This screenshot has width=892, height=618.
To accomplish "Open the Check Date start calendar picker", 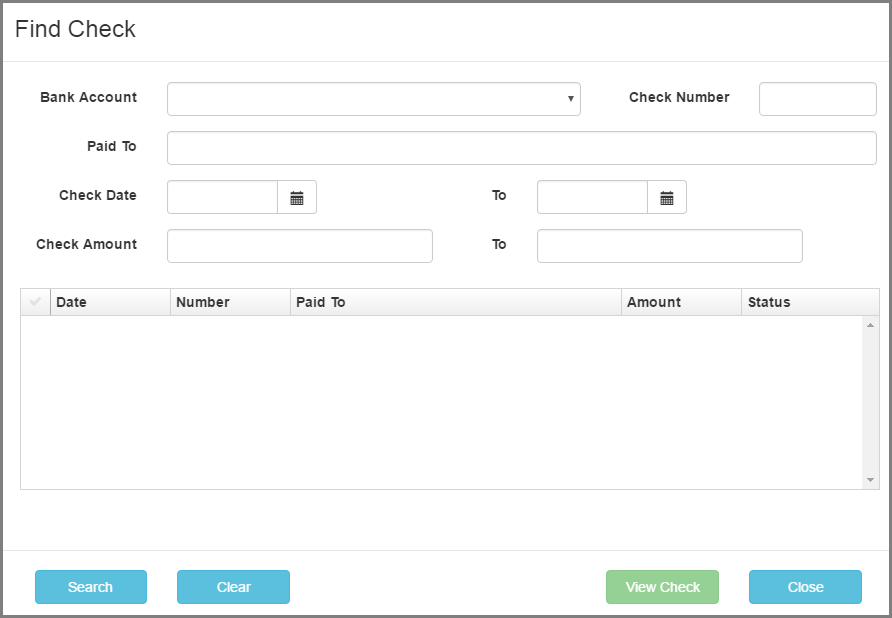I will tap(297, 197).
